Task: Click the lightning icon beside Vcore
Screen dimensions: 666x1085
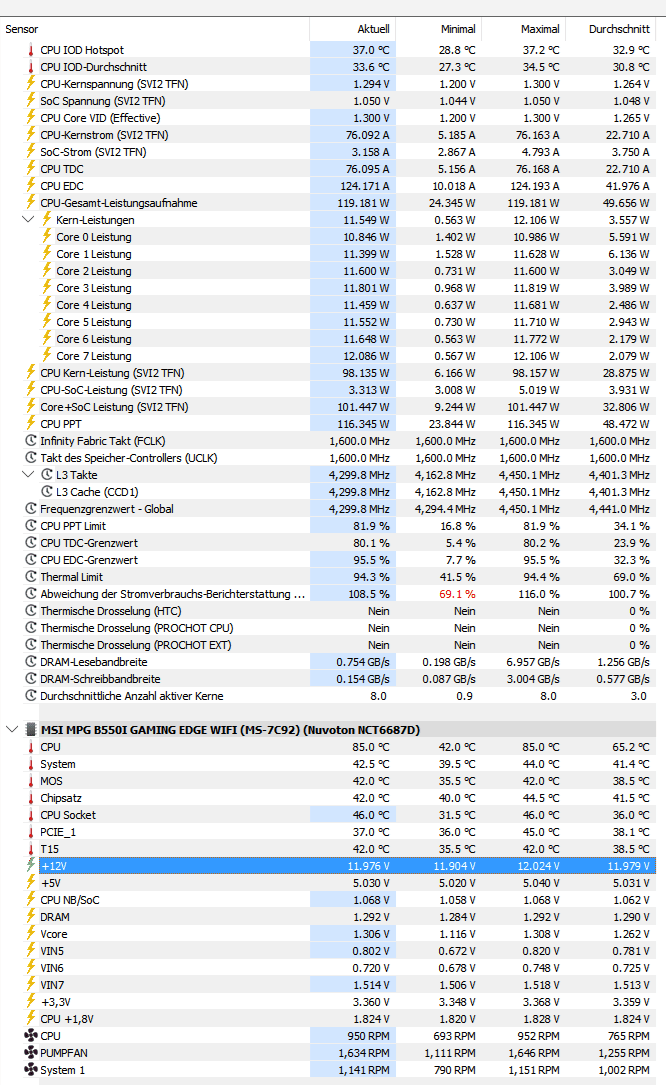Action: tap(30, 934)
